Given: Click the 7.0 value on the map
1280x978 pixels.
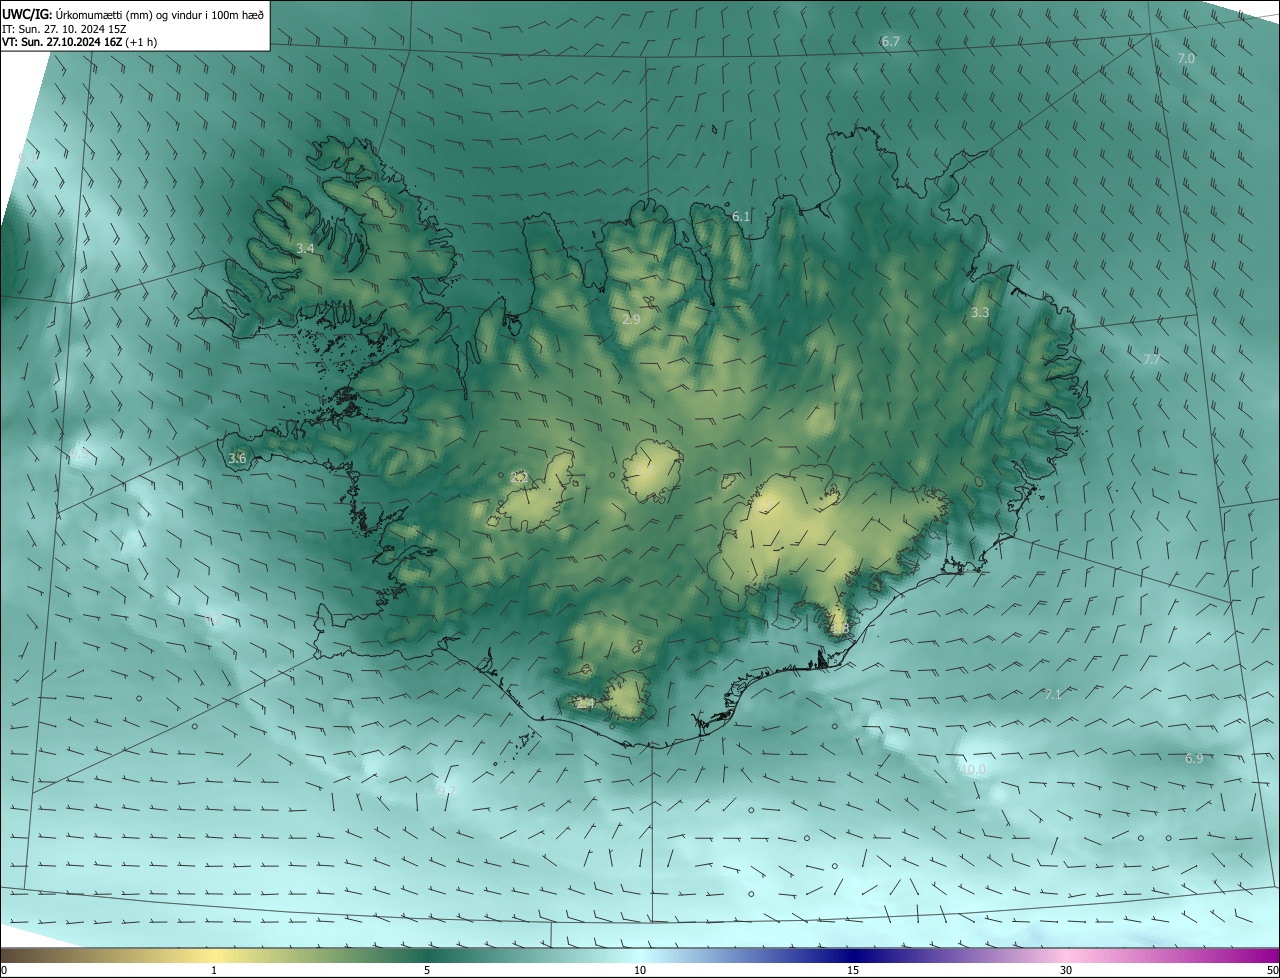Looking at the screenshot, I should coord(1186,59).
